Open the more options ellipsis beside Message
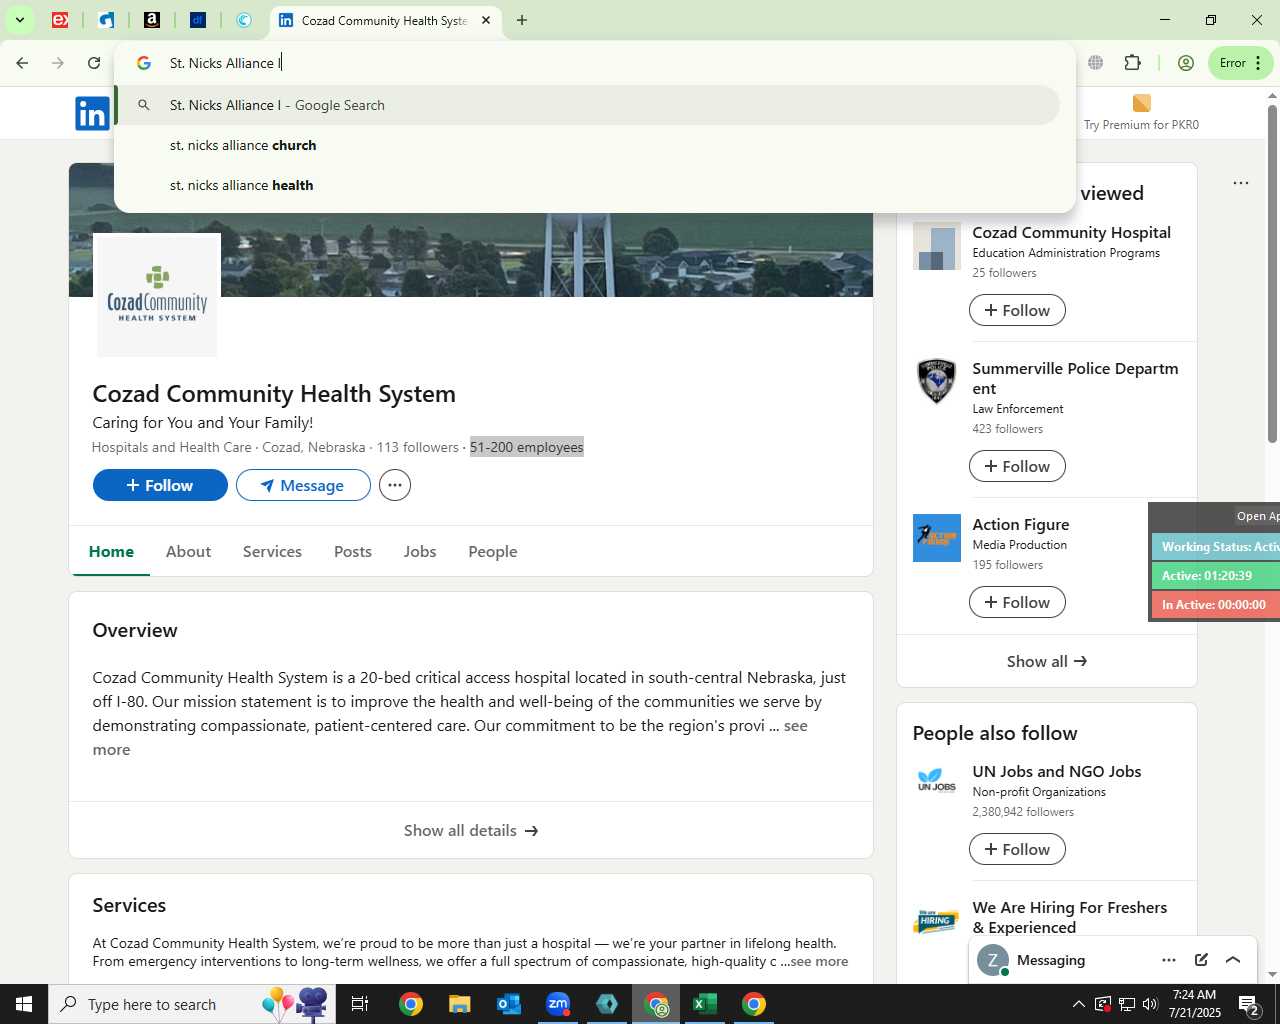 pos(395,485)
